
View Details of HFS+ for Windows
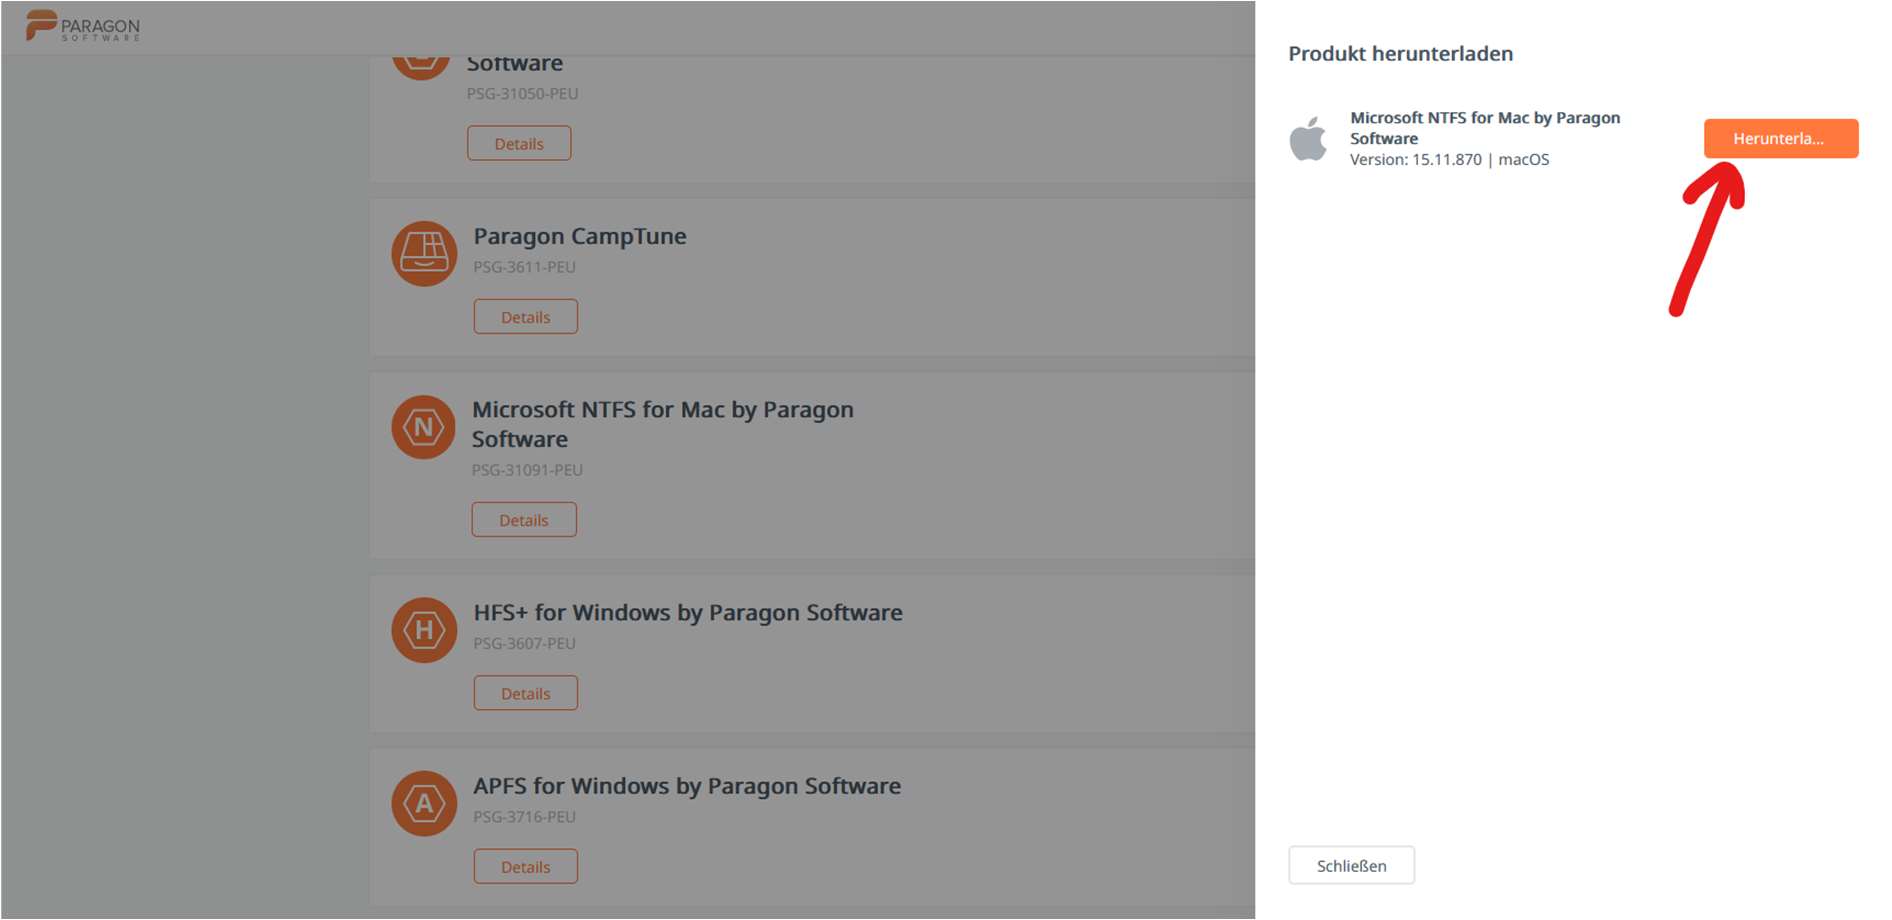pos(525,693)
